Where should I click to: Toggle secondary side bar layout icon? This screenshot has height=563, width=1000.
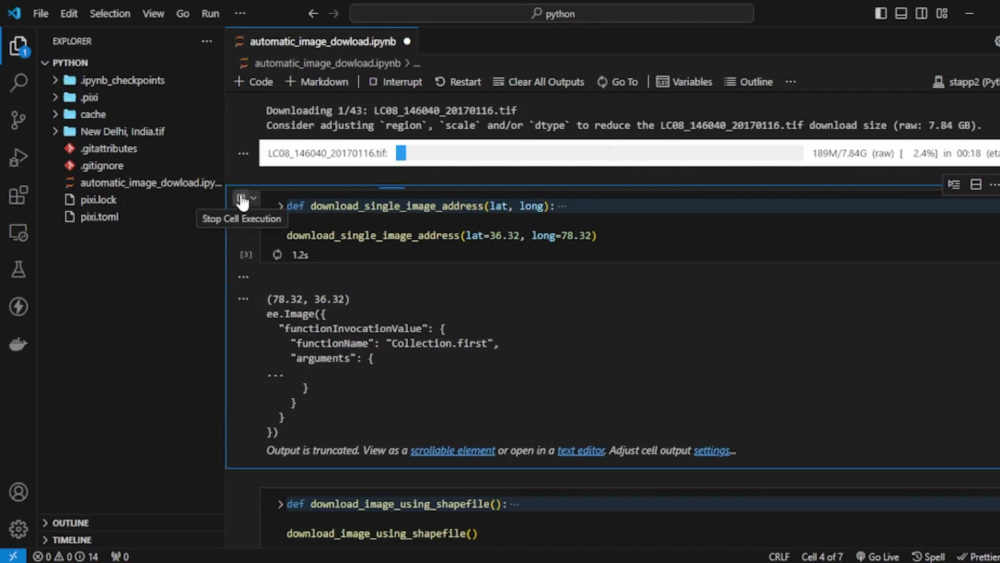tap(922, 13)
